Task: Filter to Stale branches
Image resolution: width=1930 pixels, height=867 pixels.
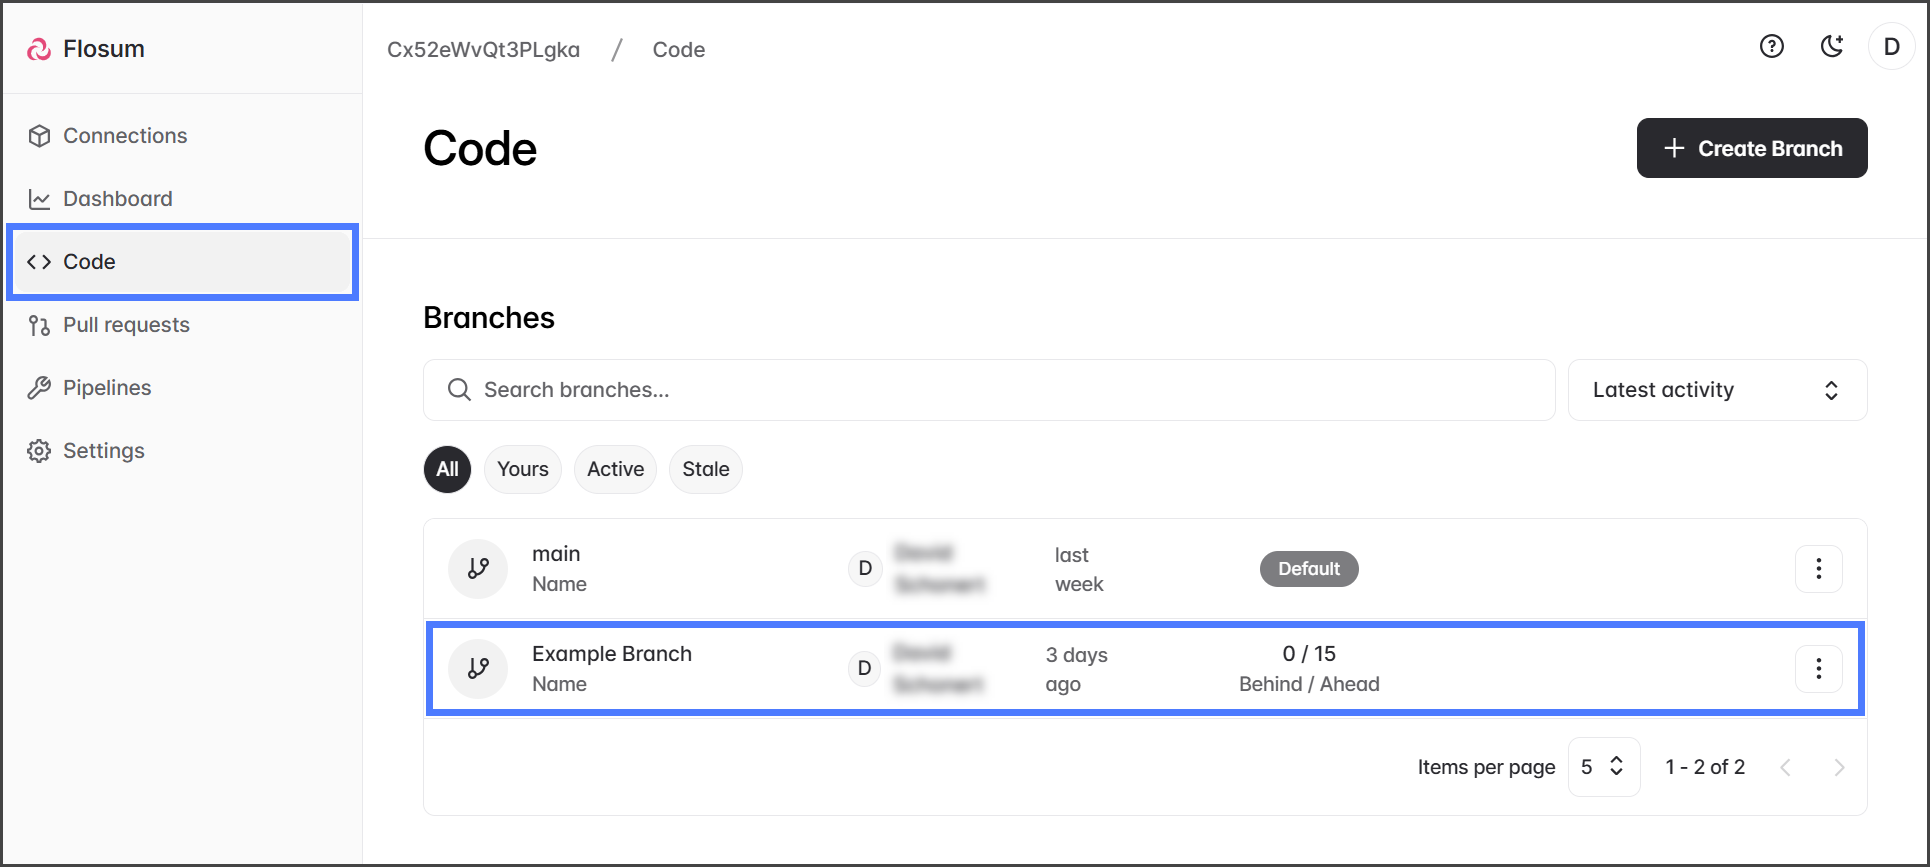Action: click(x=705, y=469)
